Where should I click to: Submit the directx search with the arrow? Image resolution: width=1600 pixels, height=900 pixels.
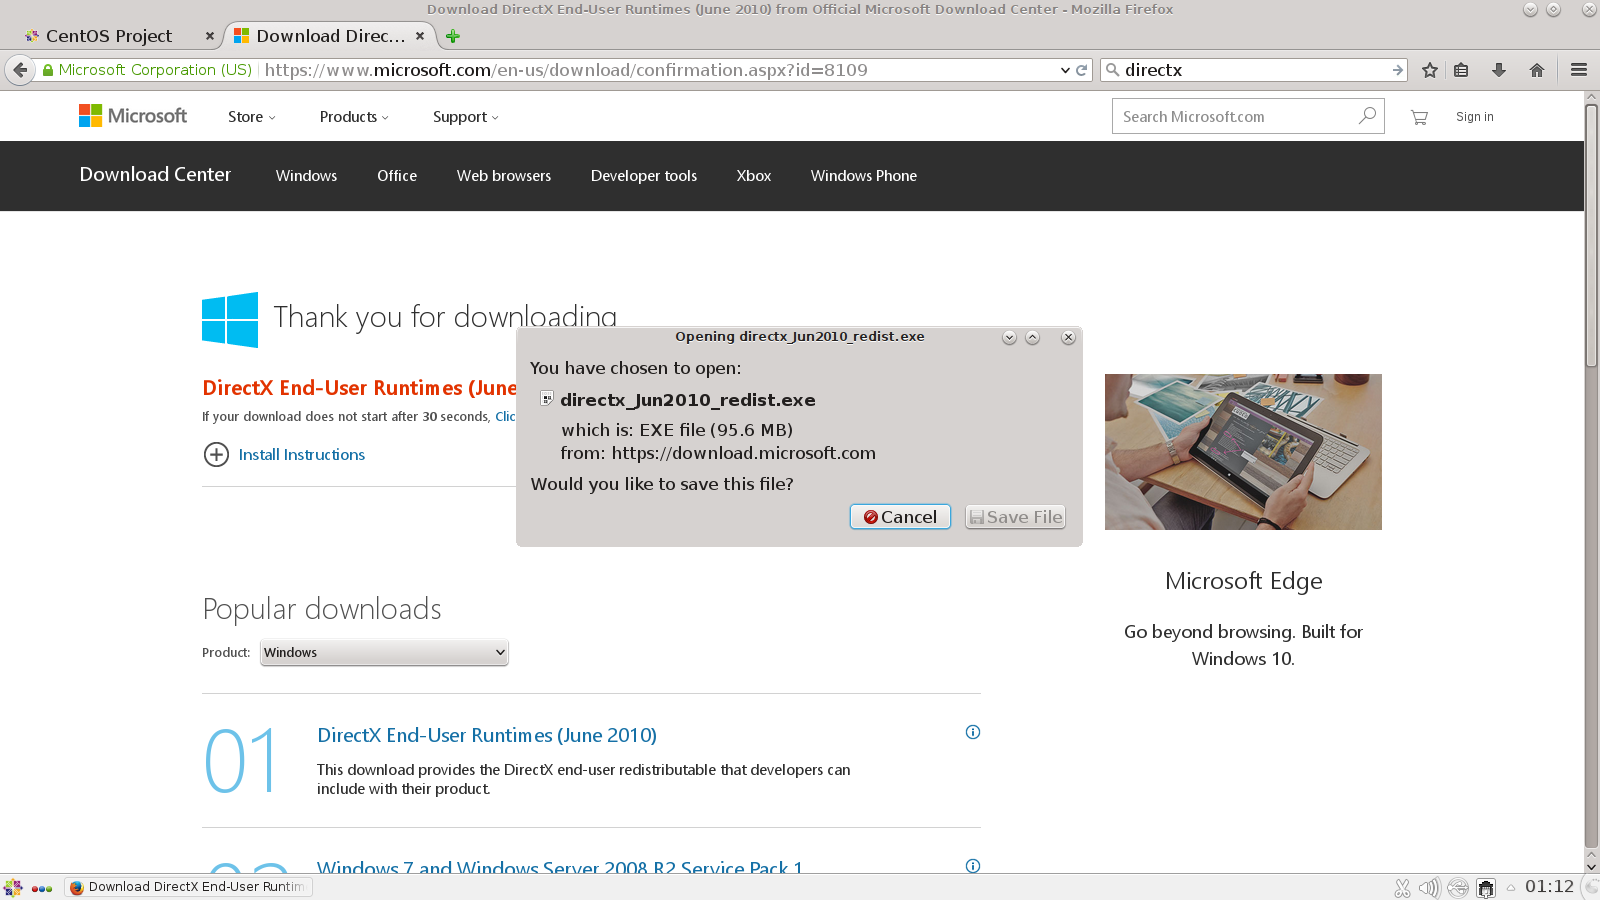tap(1397, 70)
